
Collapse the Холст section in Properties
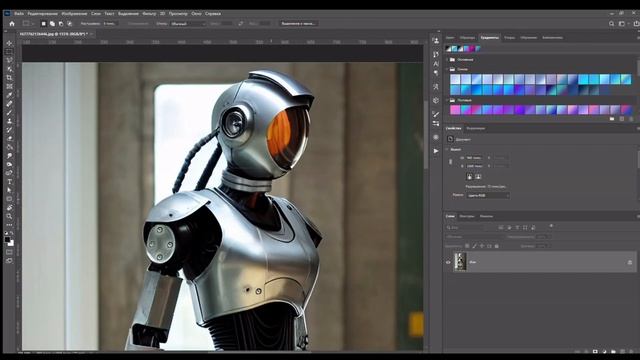447,149
